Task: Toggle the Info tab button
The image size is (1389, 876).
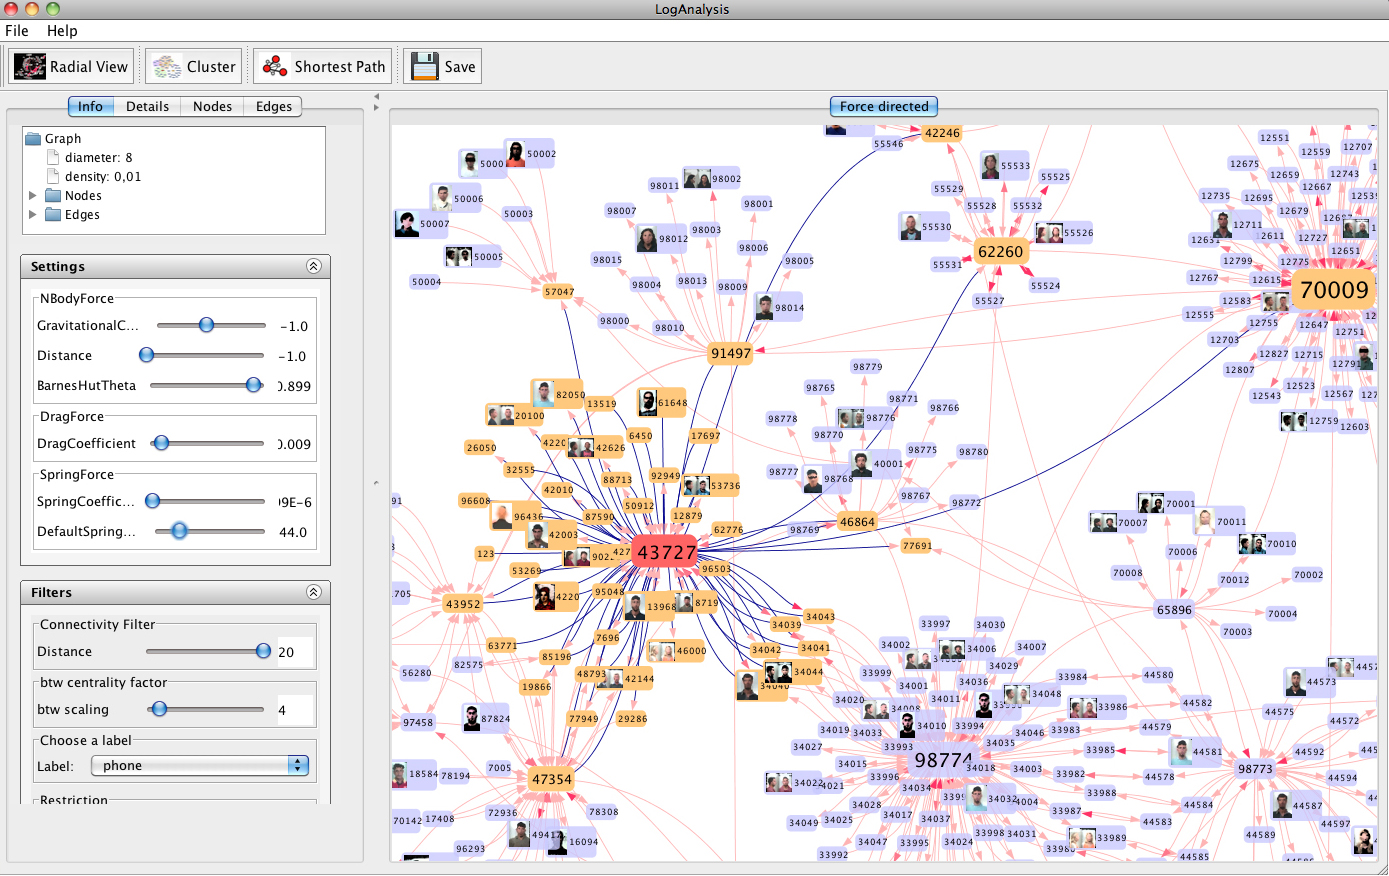Action: pos(90,106)
